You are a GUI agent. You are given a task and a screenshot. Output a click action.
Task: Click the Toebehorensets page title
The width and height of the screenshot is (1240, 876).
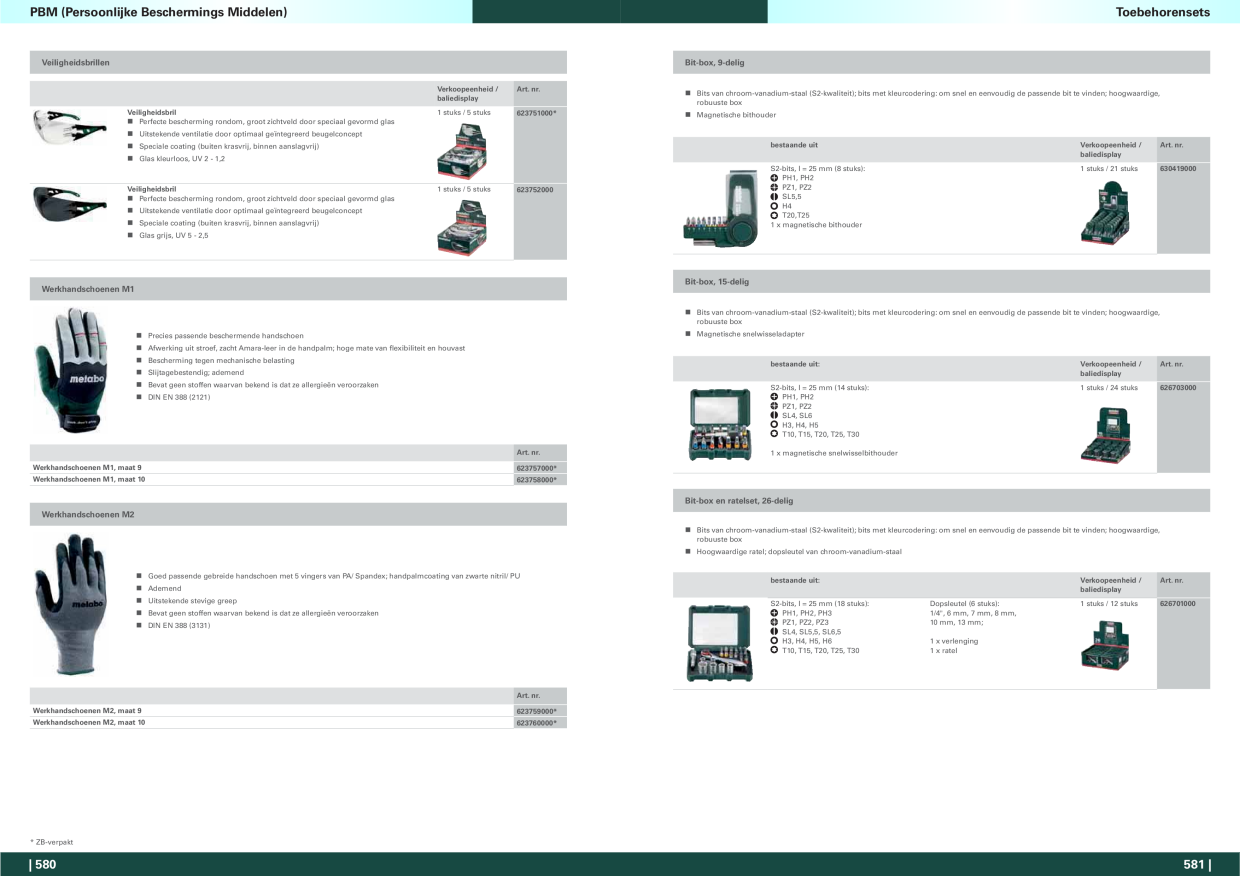pos(1163,12)
